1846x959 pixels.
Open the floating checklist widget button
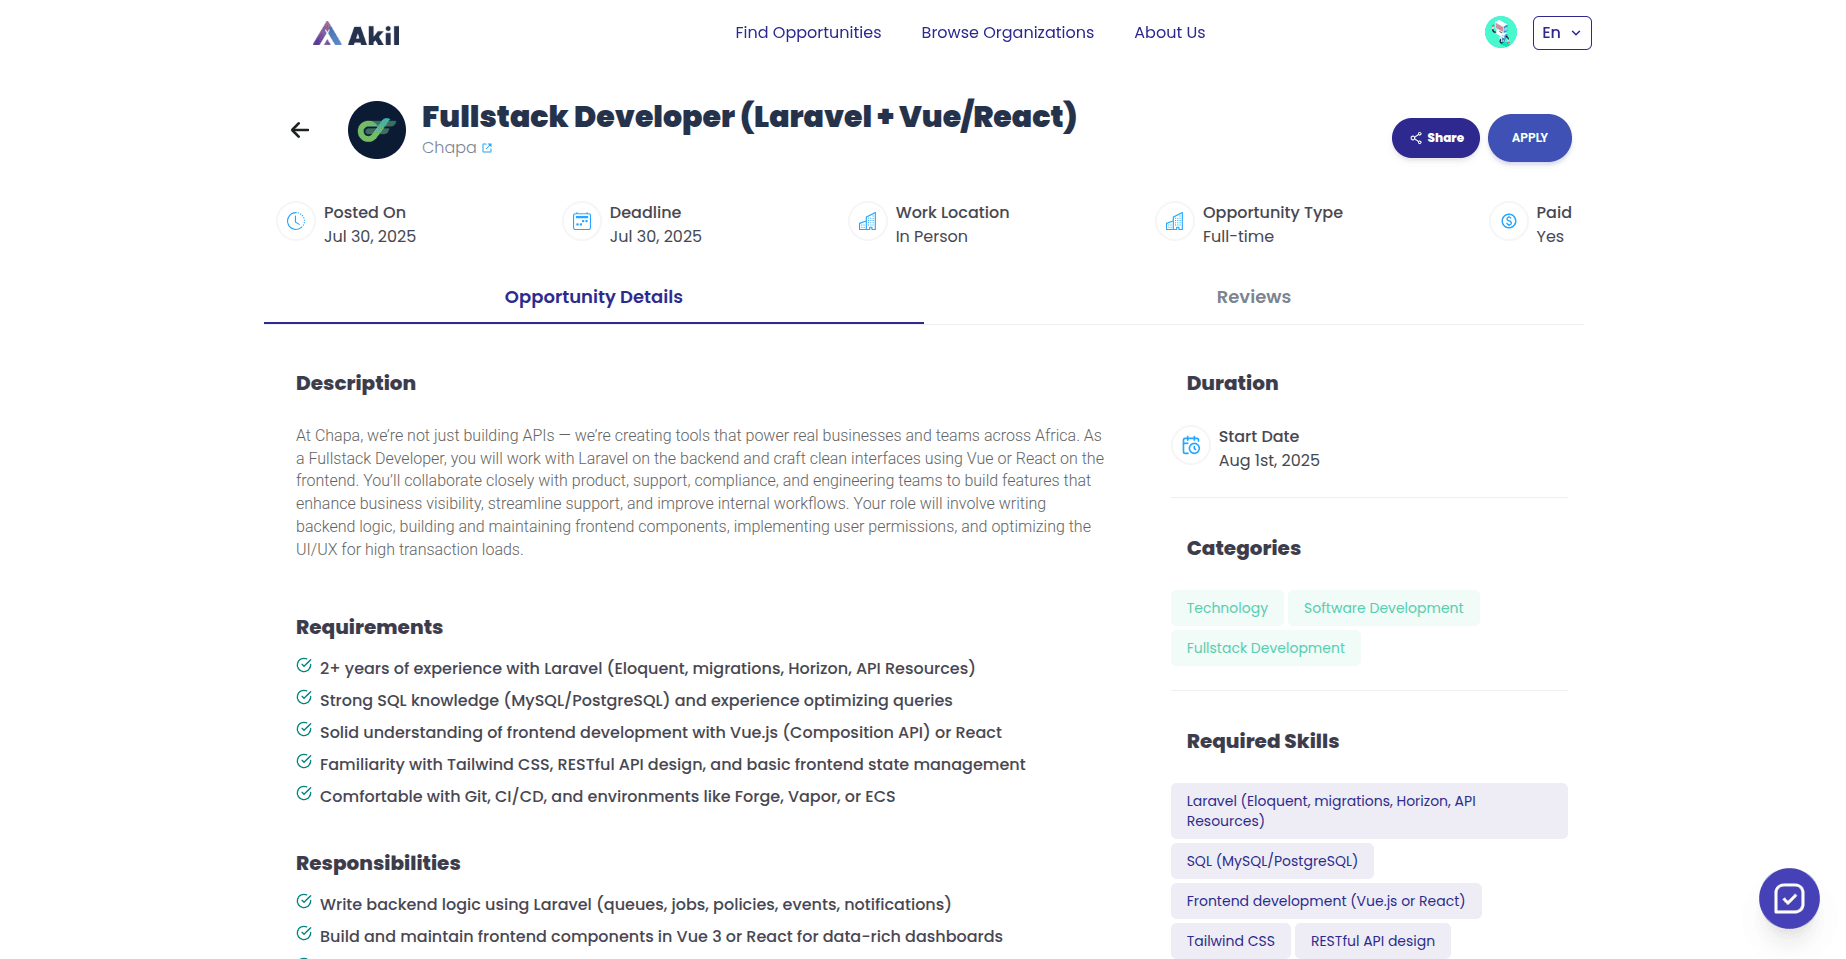[x=1789, y=898]
